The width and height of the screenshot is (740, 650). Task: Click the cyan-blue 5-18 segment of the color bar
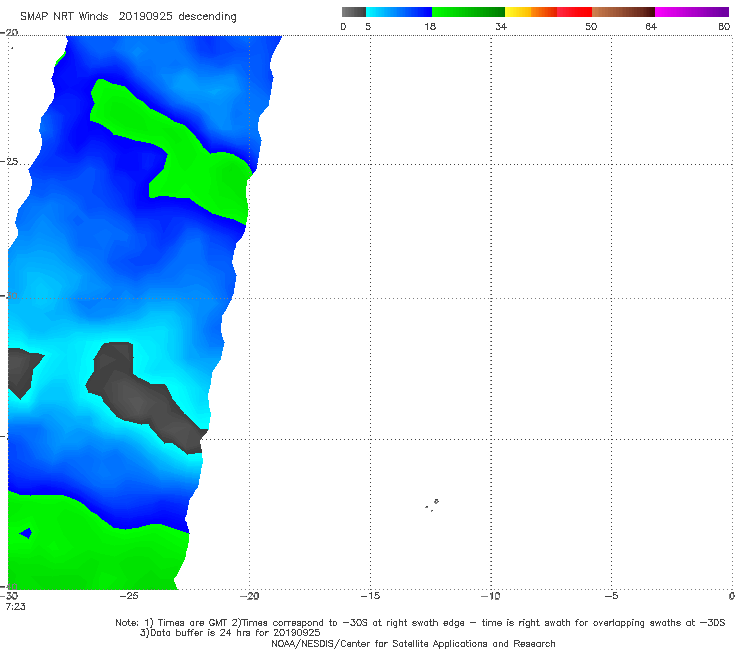click(x=399, y=12)
